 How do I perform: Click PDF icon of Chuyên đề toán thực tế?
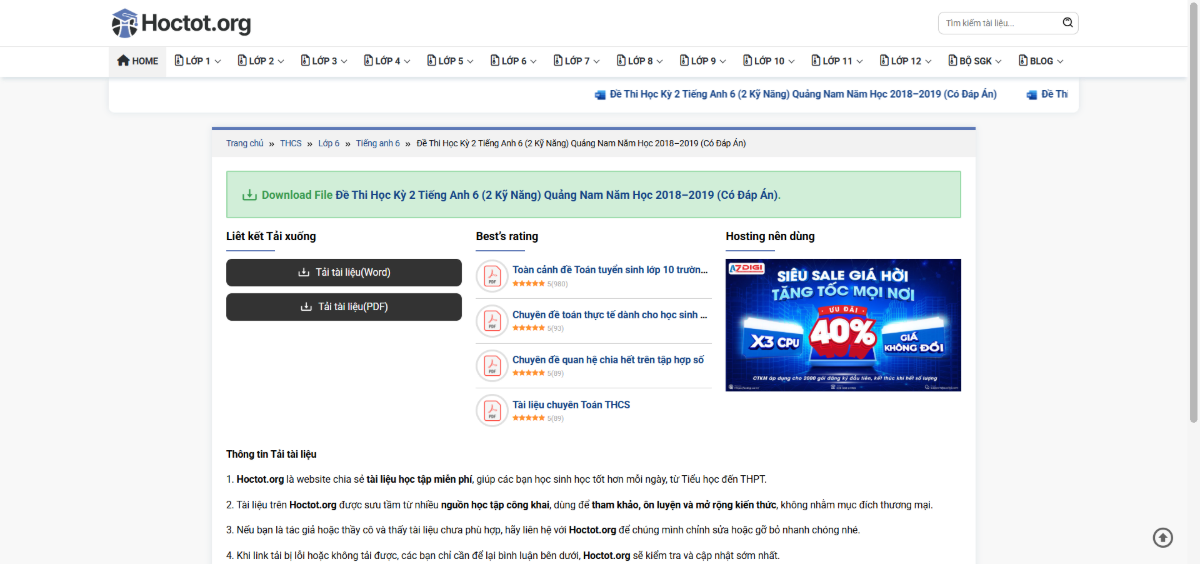click(492, 321)
